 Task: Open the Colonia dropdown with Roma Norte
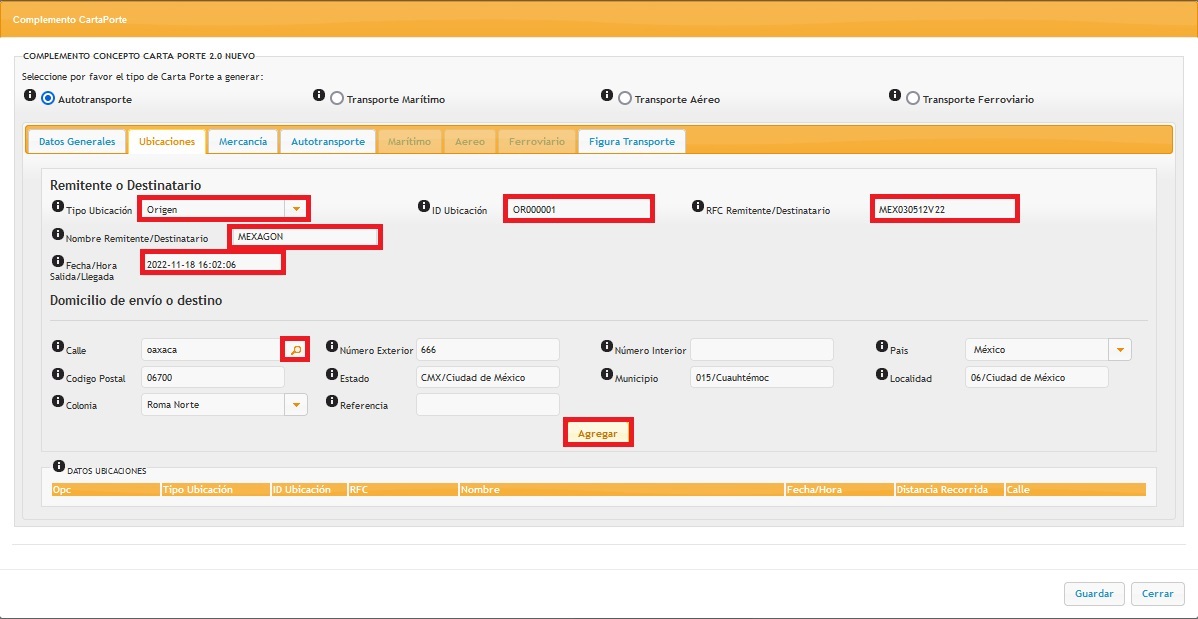point(296,405)
